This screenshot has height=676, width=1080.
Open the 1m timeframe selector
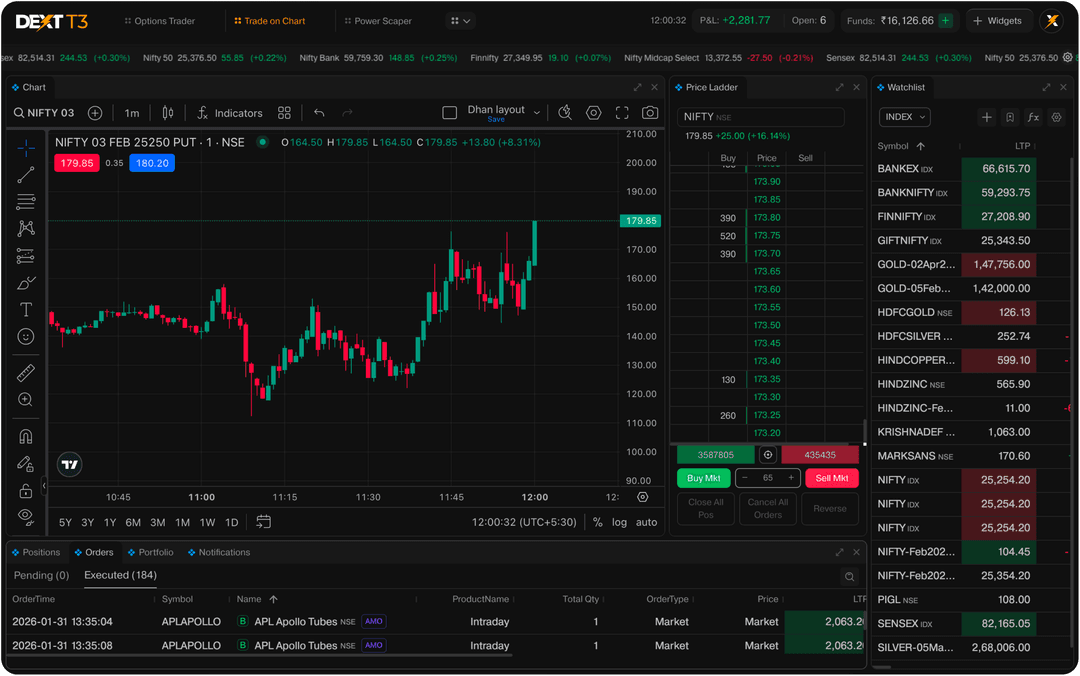click(x=132, y=112)
